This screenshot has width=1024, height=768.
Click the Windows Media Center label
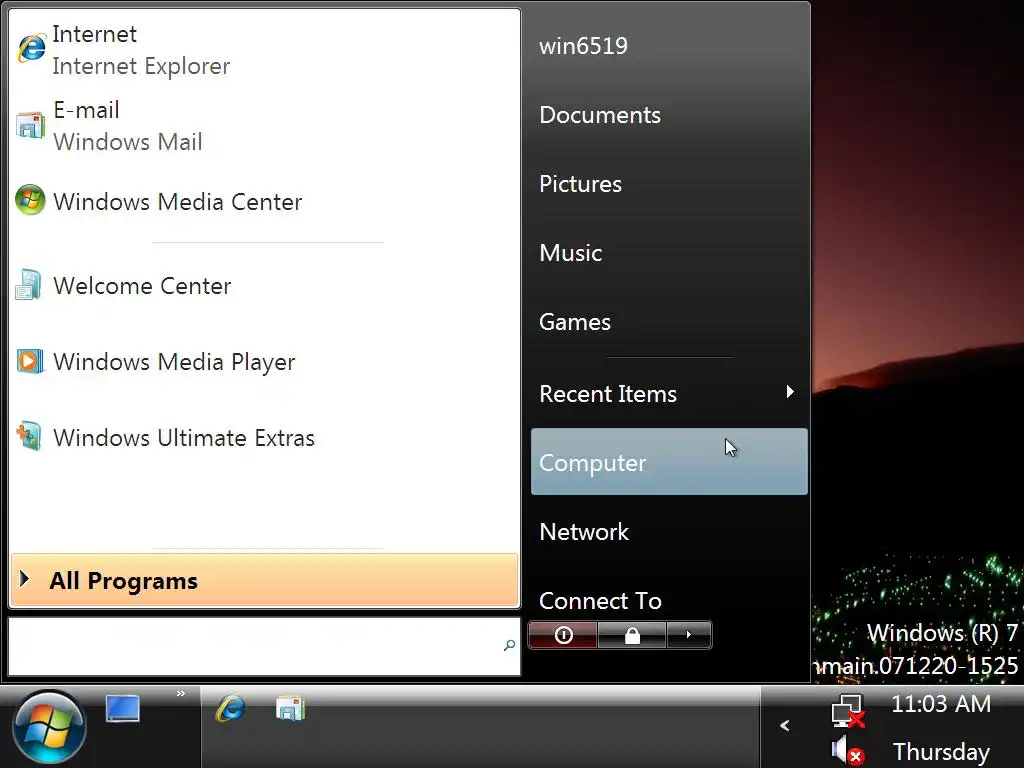(x=178, y=202)
